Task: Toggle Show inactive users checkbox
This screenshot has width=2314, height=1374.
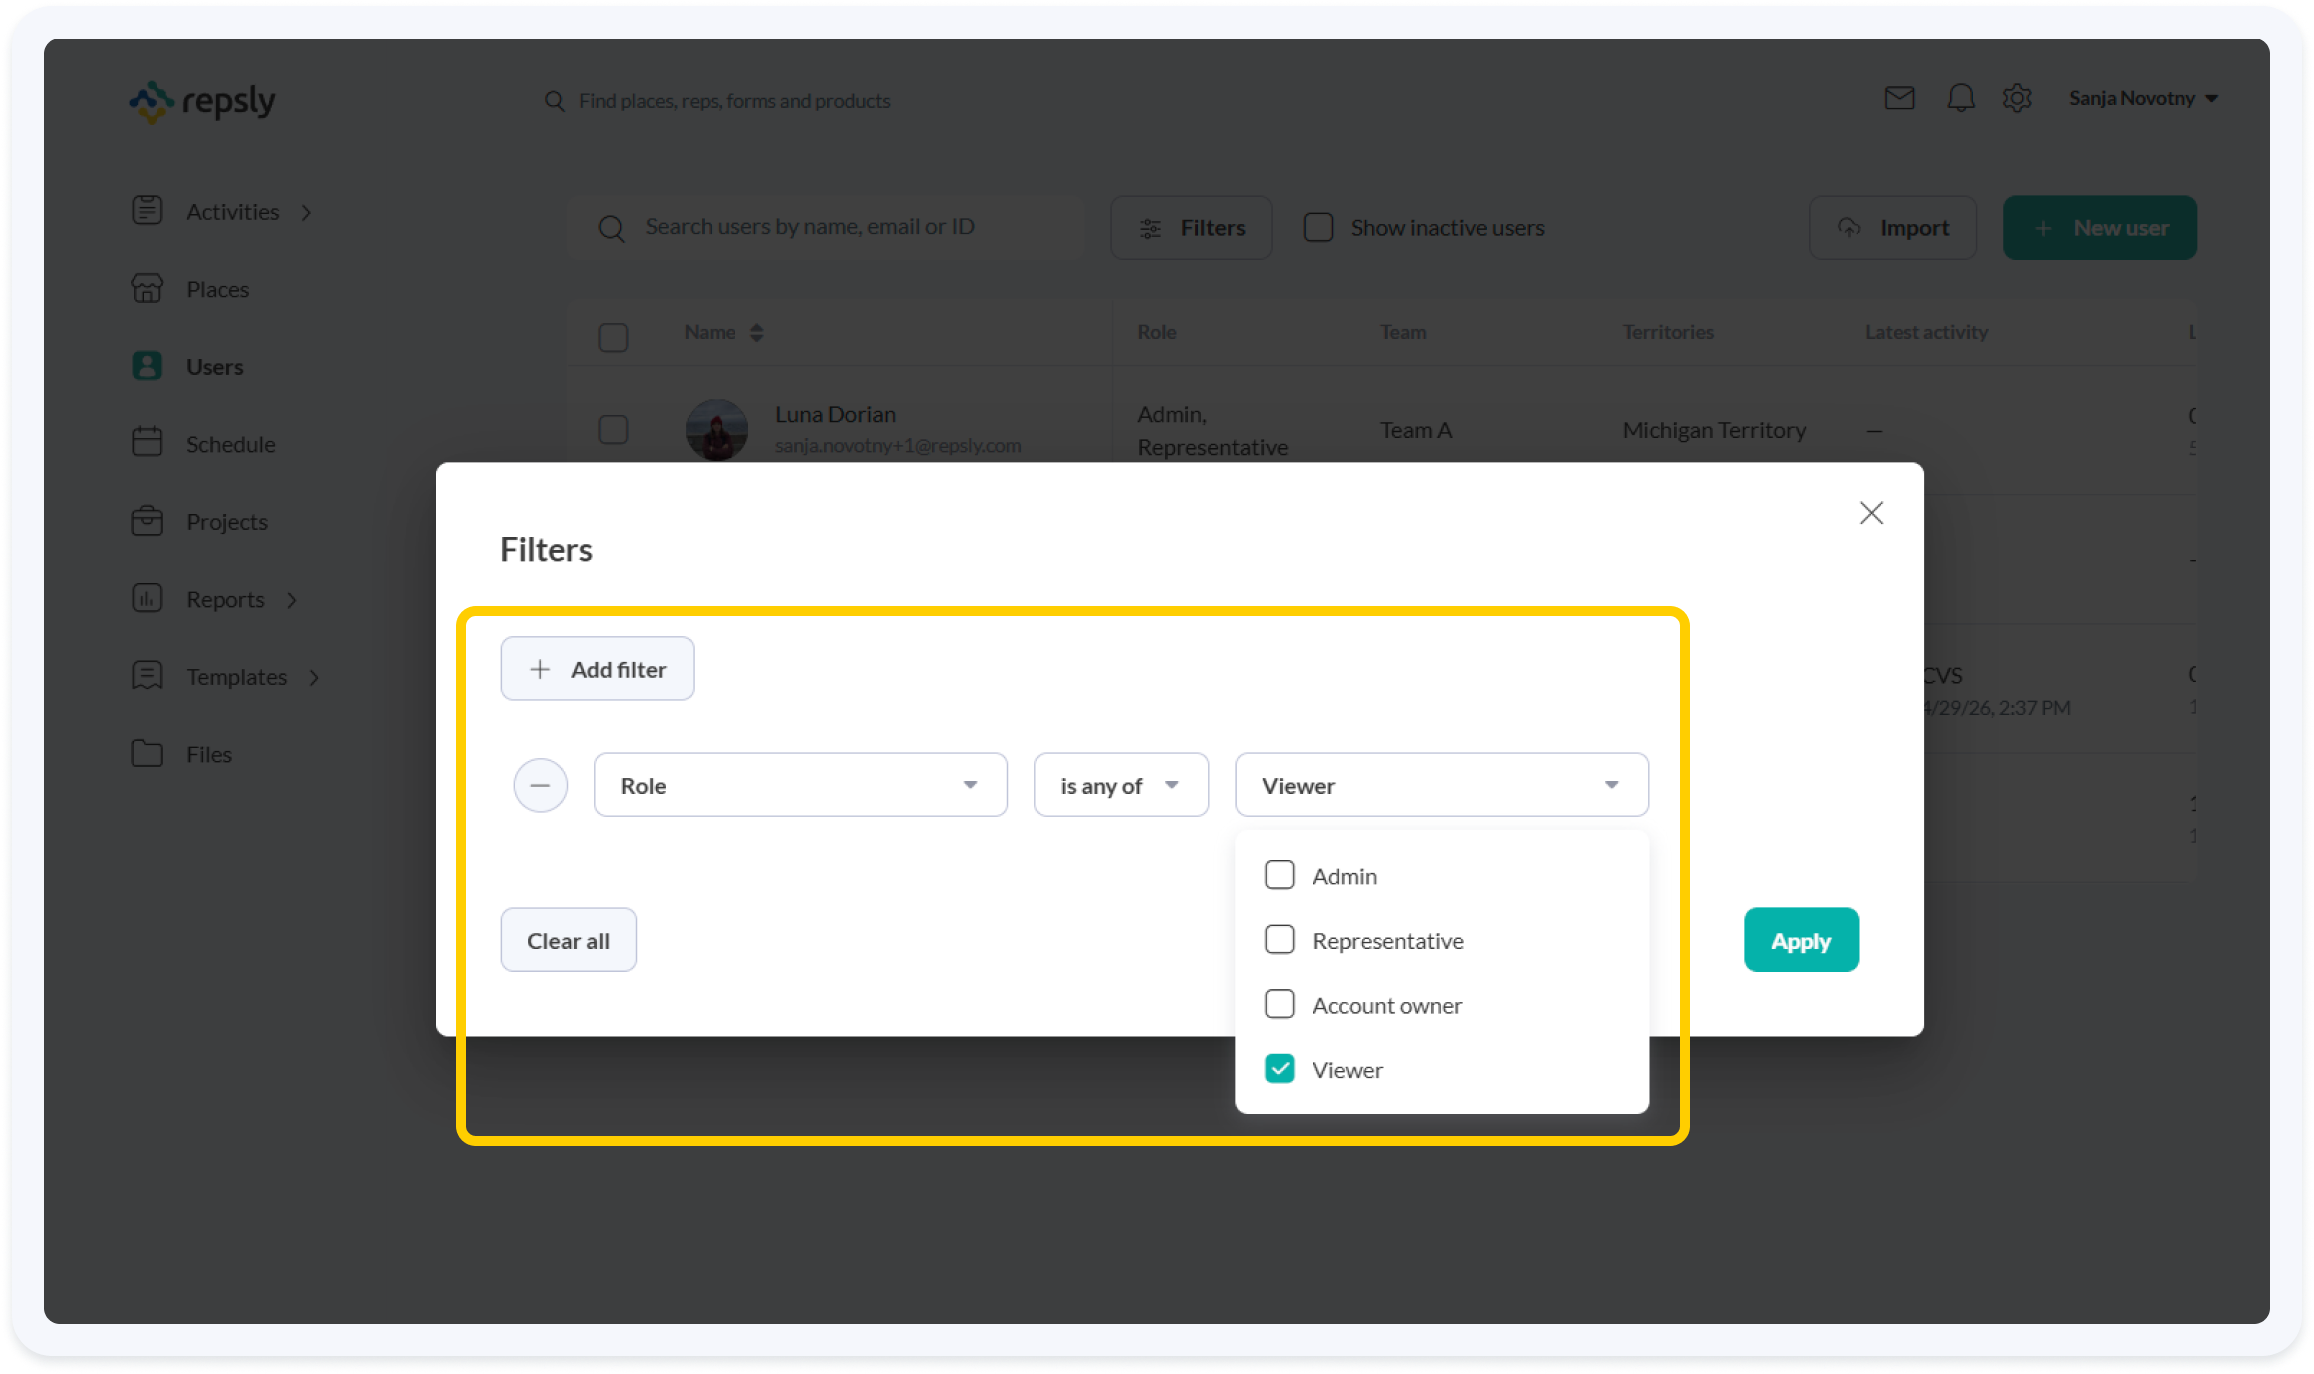Action: [1318, 227]
